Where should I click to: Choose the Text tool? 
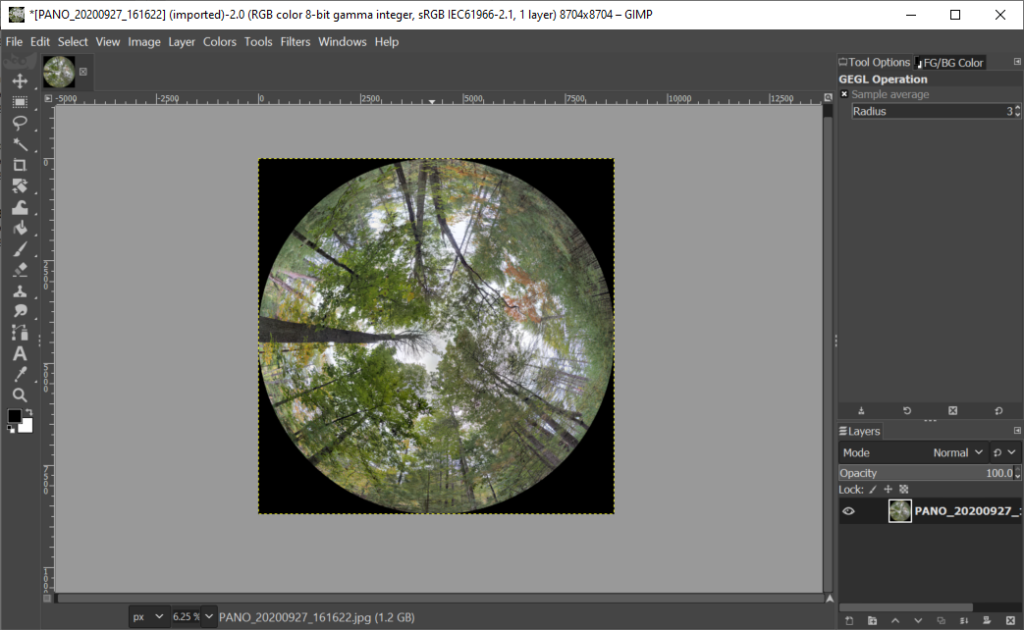click(19, 354)
